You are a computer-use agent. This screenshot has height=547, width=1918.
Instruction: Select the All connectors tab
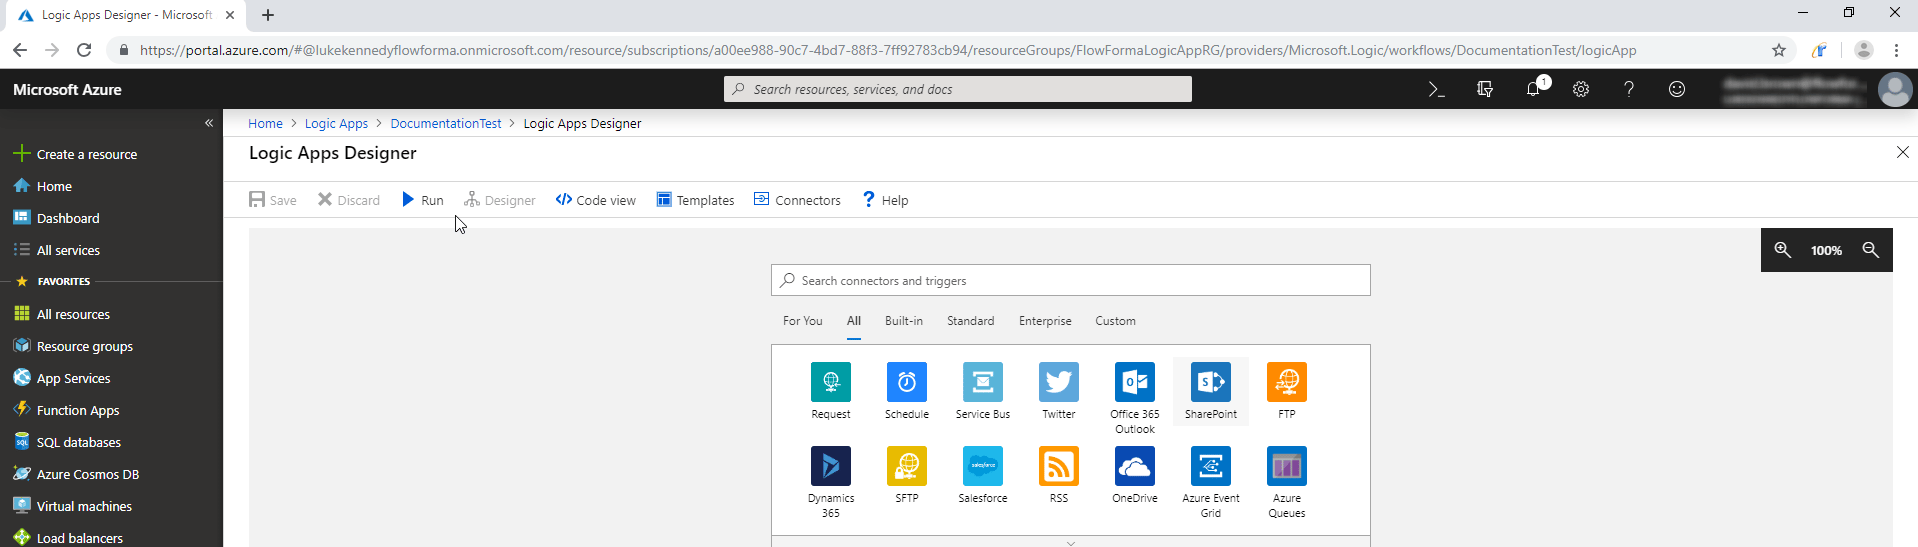click(x=854, y=321)
